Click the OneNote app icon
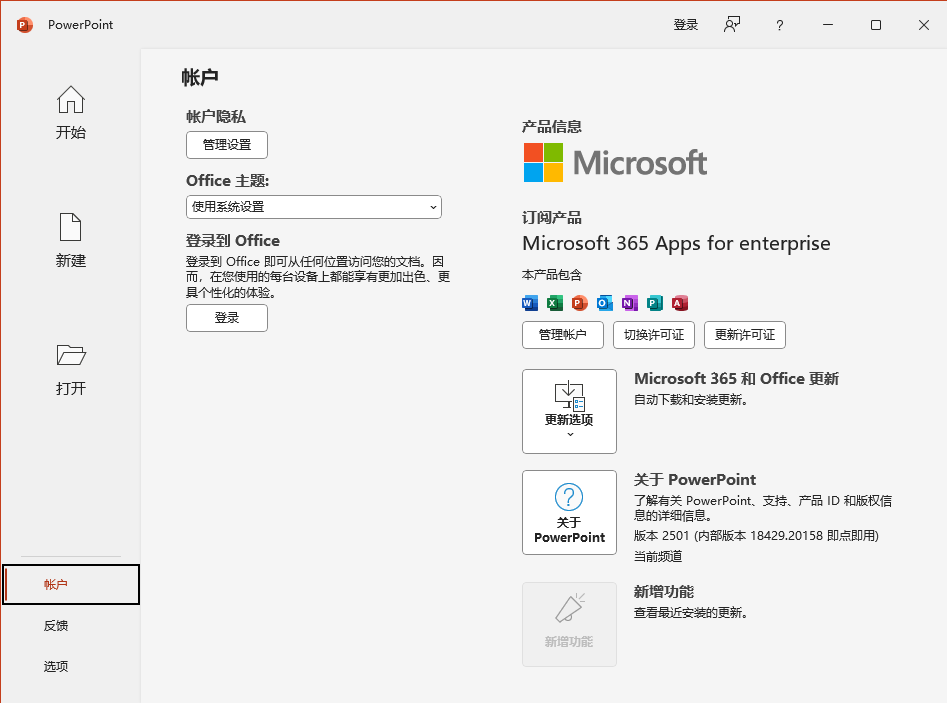The width and height of the screenshot is (947, 703). (630, 303)
